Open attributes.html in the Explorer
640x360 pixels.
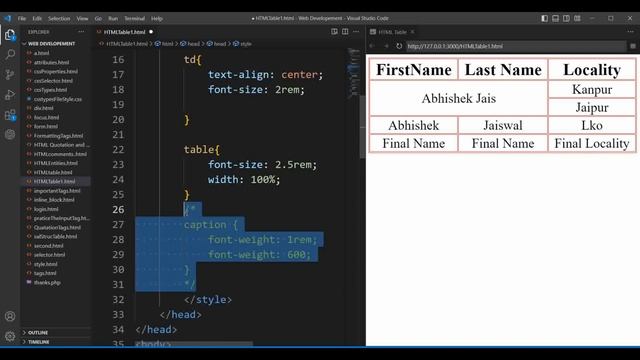tap(51, 62)
